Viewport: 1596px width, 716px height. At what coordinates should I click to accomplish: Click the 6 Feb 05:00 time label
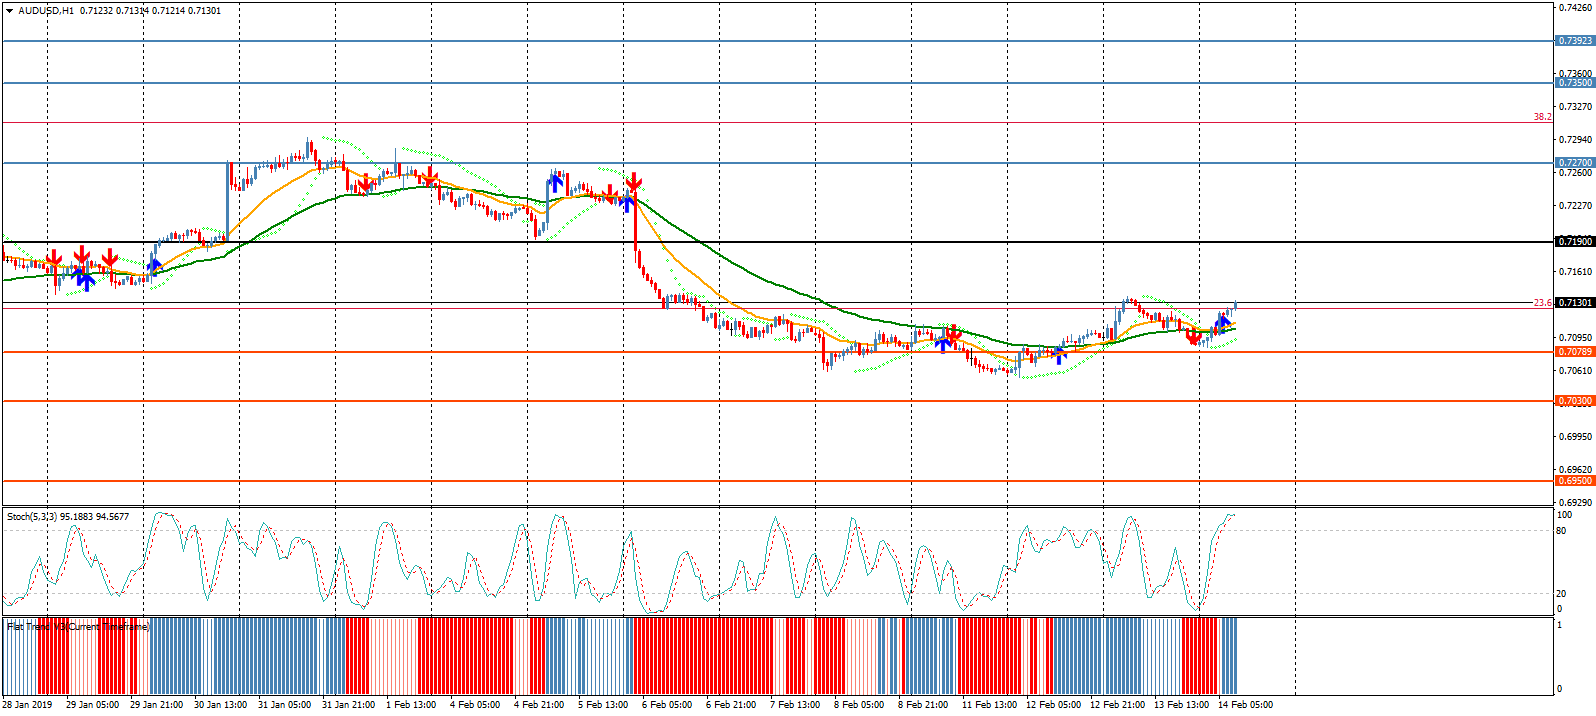(x=667, y=705)
